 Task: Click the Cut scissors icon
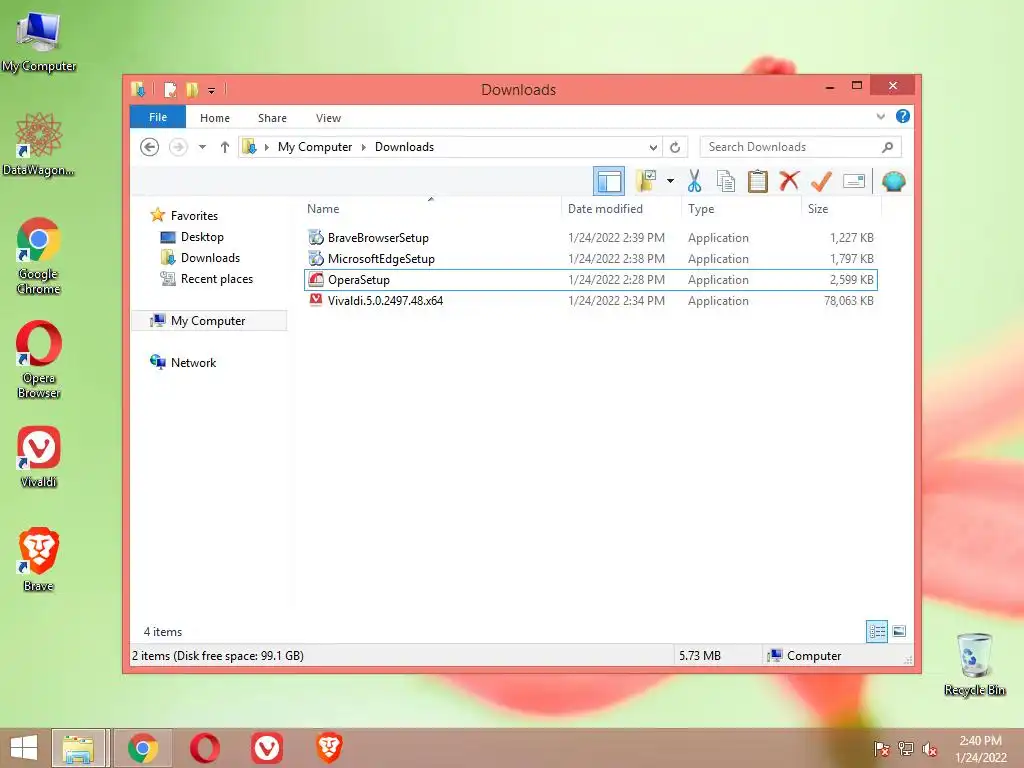694,181
